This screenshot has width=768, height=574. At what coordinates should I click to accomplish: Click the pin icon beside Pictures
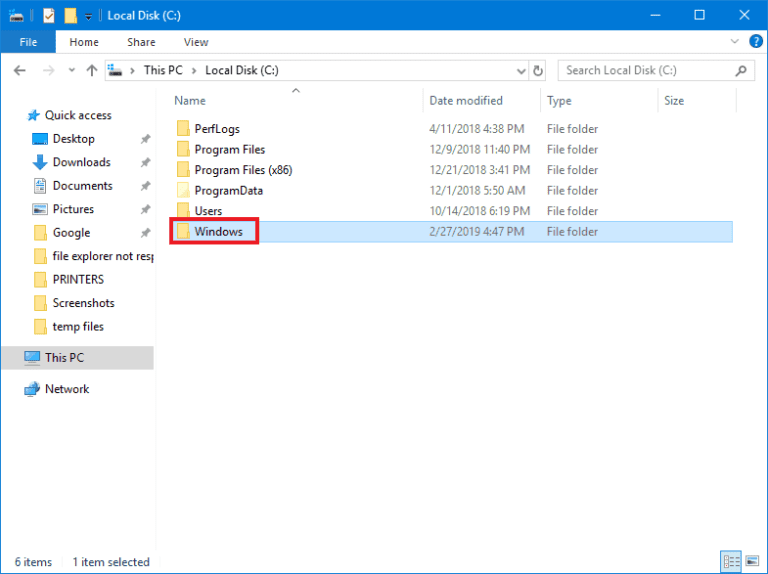145,210
